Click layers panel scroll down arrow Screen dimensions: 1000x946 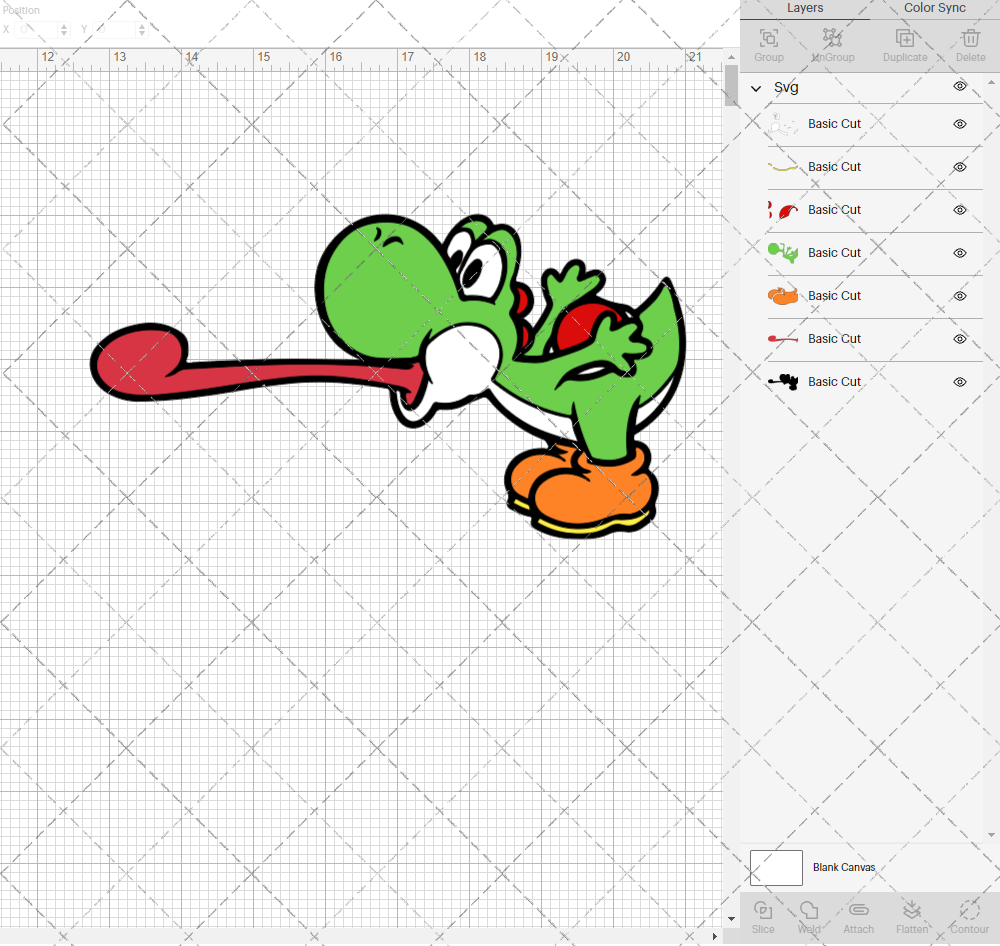[x=991, y=834]
